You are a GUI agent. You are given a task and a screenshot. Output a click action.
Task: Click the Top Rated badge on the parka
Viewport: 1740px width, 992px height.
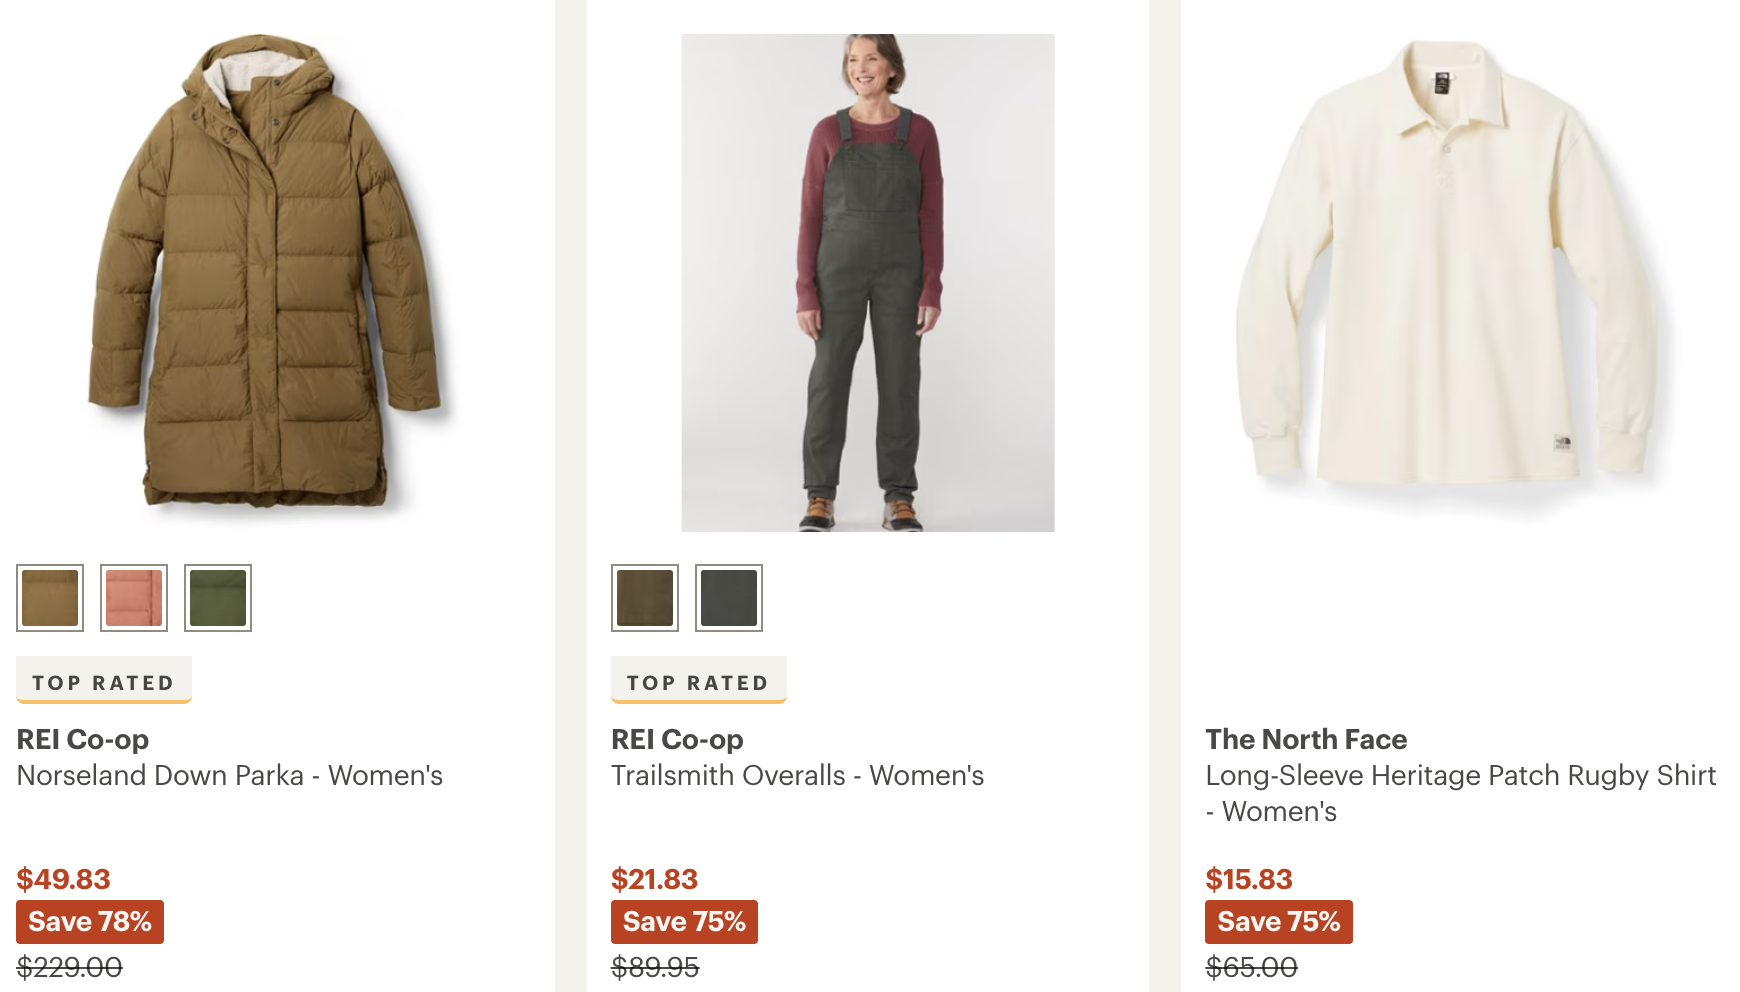coord(103,682)
